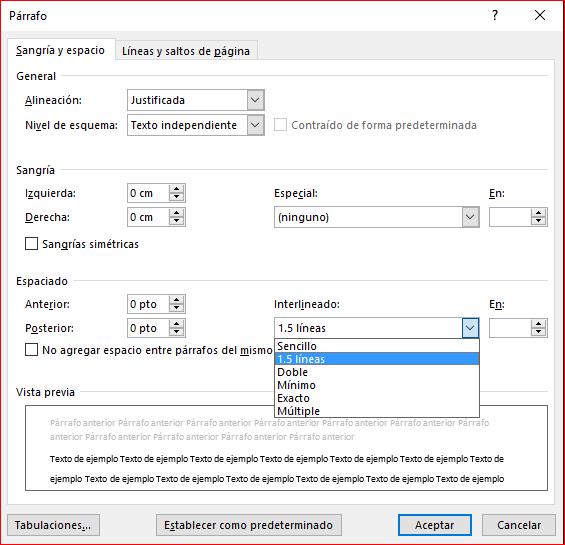The height and width of the screenshot is (545, 565).
Task: Dismiss dialog with Cancelar button
Action: (x=519, y=525)
